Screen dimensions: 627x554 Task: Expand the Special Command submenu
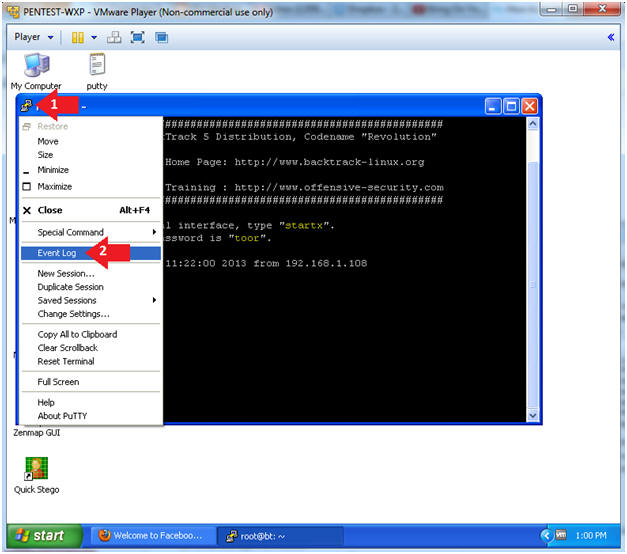(91, 232)
